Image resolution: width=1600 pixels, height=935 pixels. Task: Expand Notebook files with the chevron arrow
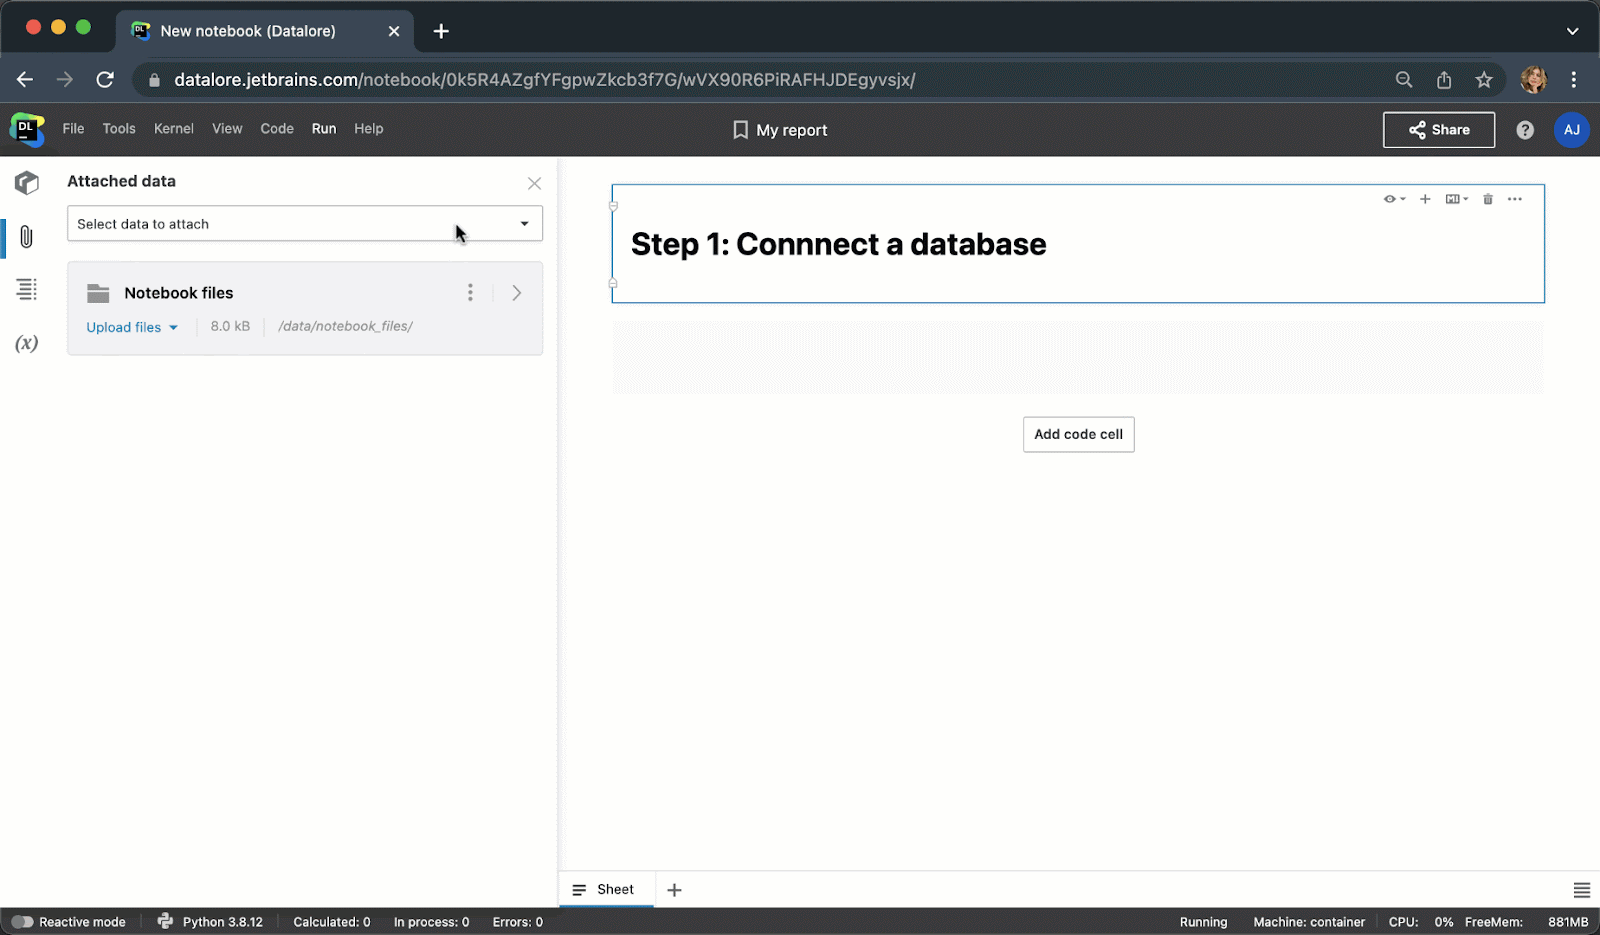coord(517,292)
